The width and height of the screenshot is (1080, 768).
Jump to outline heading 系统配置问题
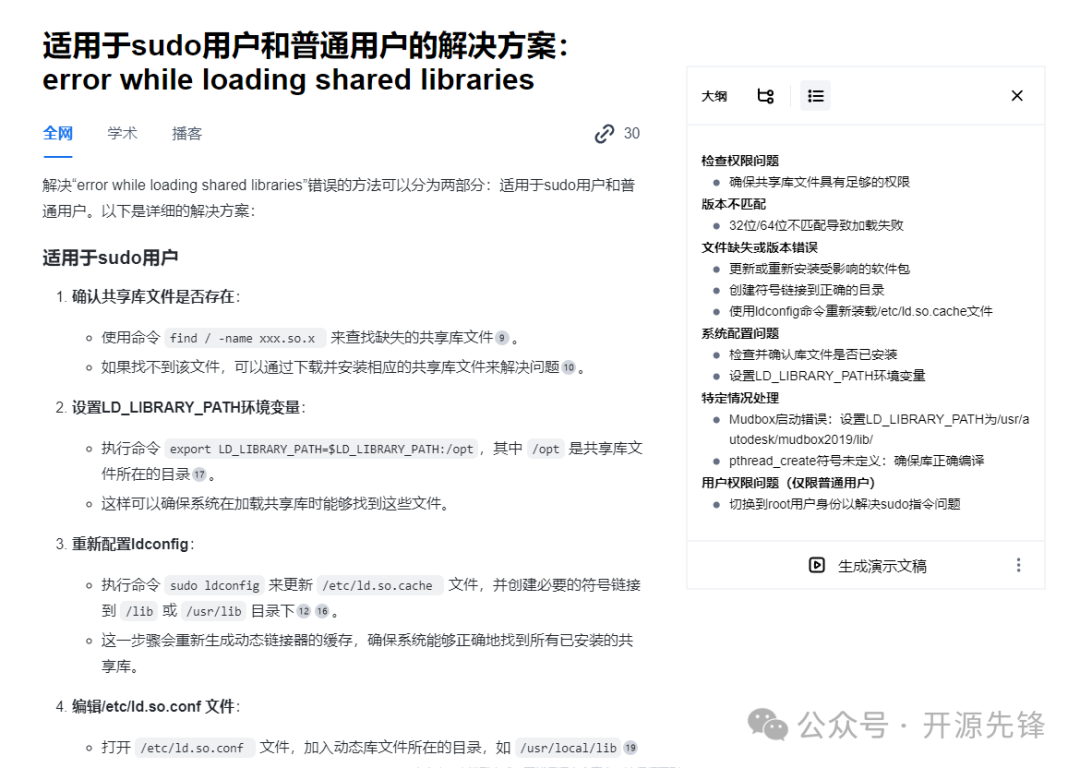click(x=740, y=333)
